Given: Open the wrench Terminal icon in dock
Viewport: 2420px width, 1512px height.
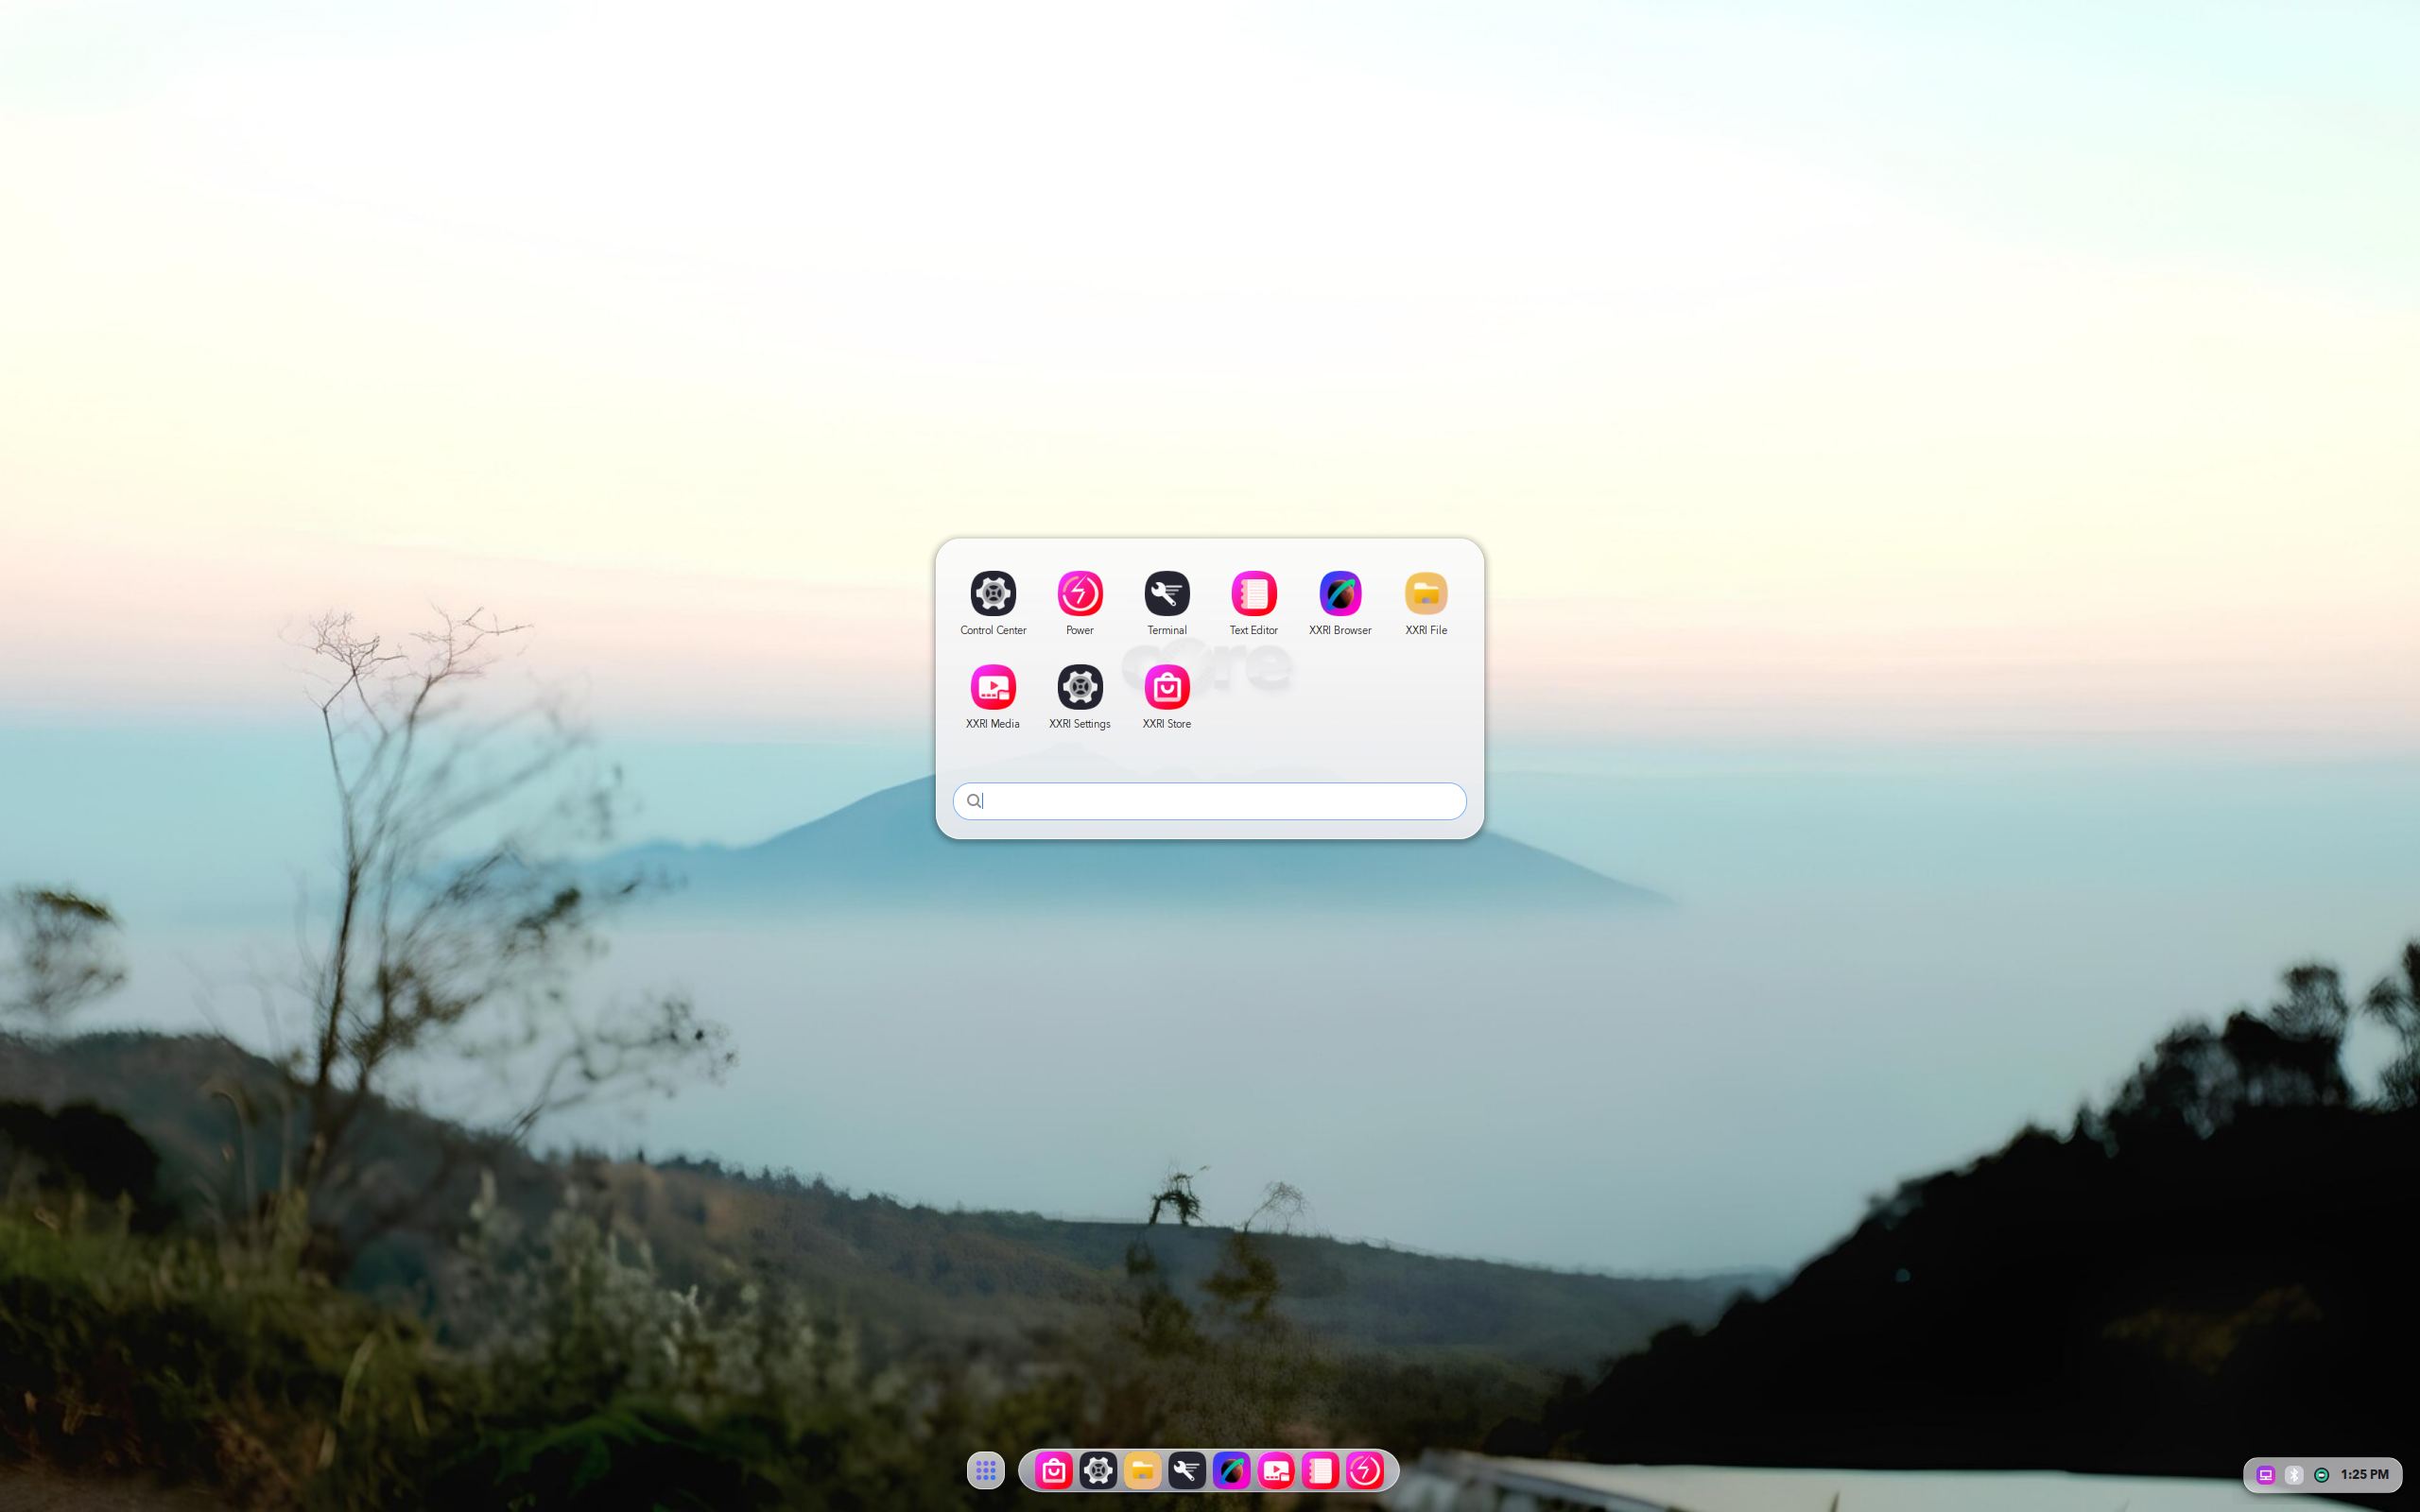Looking at the screenshot, I should tap(1187, 1470).
